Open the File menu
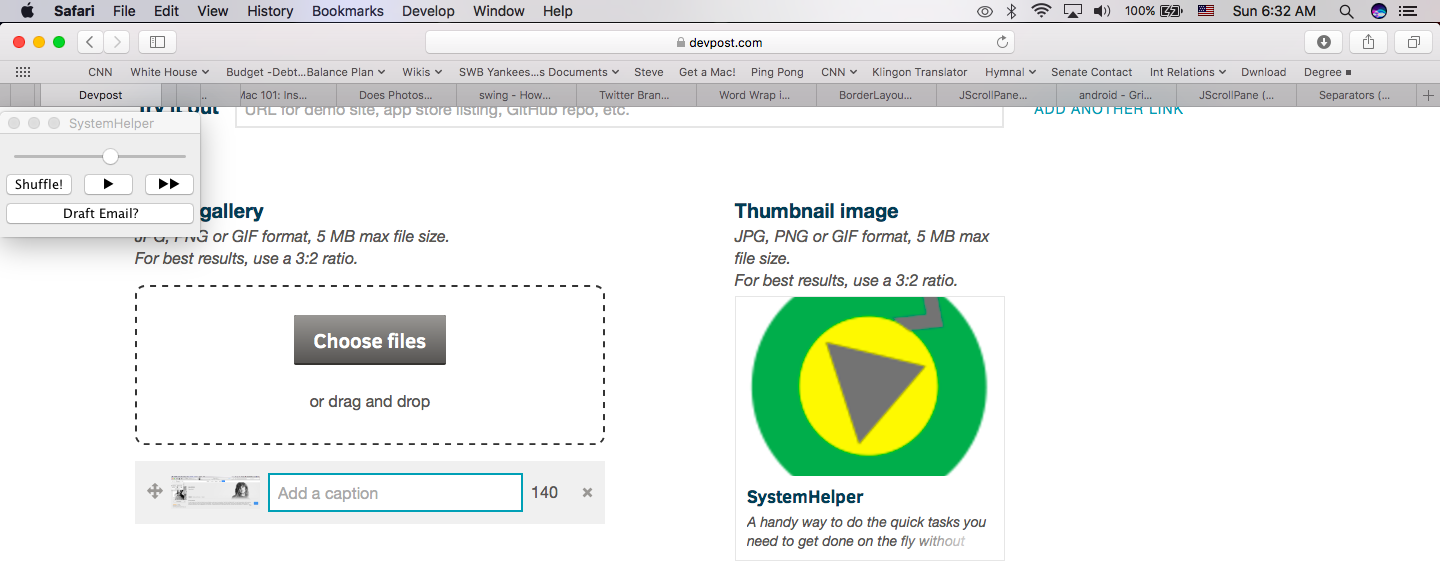 click(124, 11)
